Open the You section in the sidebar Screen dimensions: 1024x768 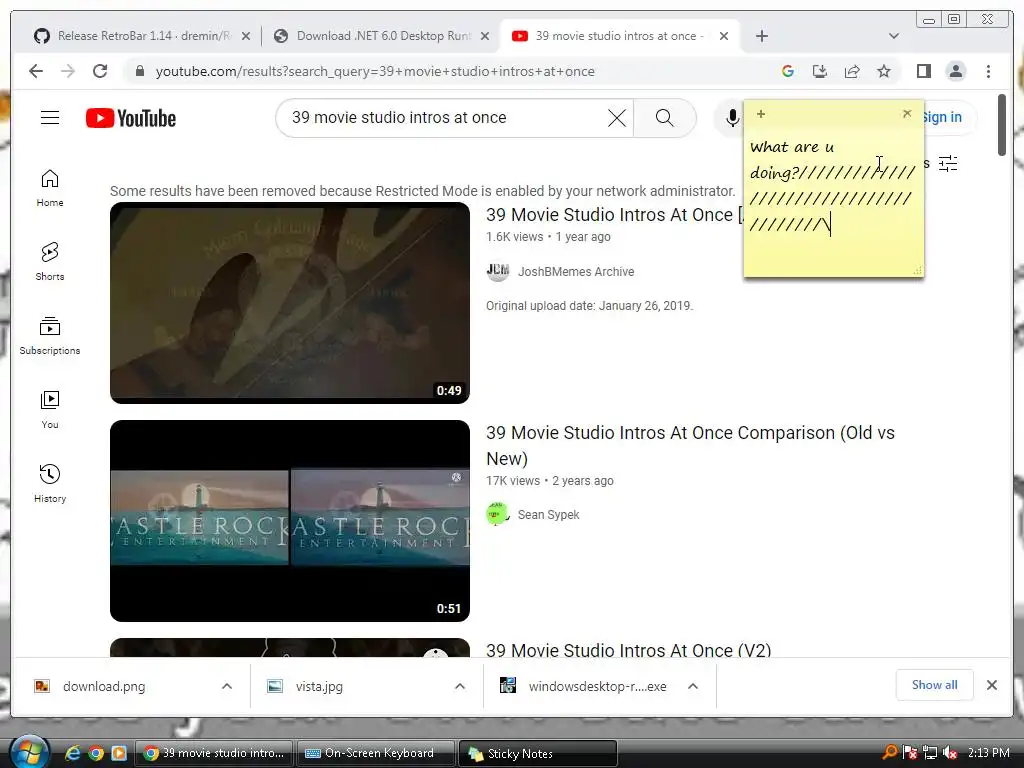click(50, 409)
